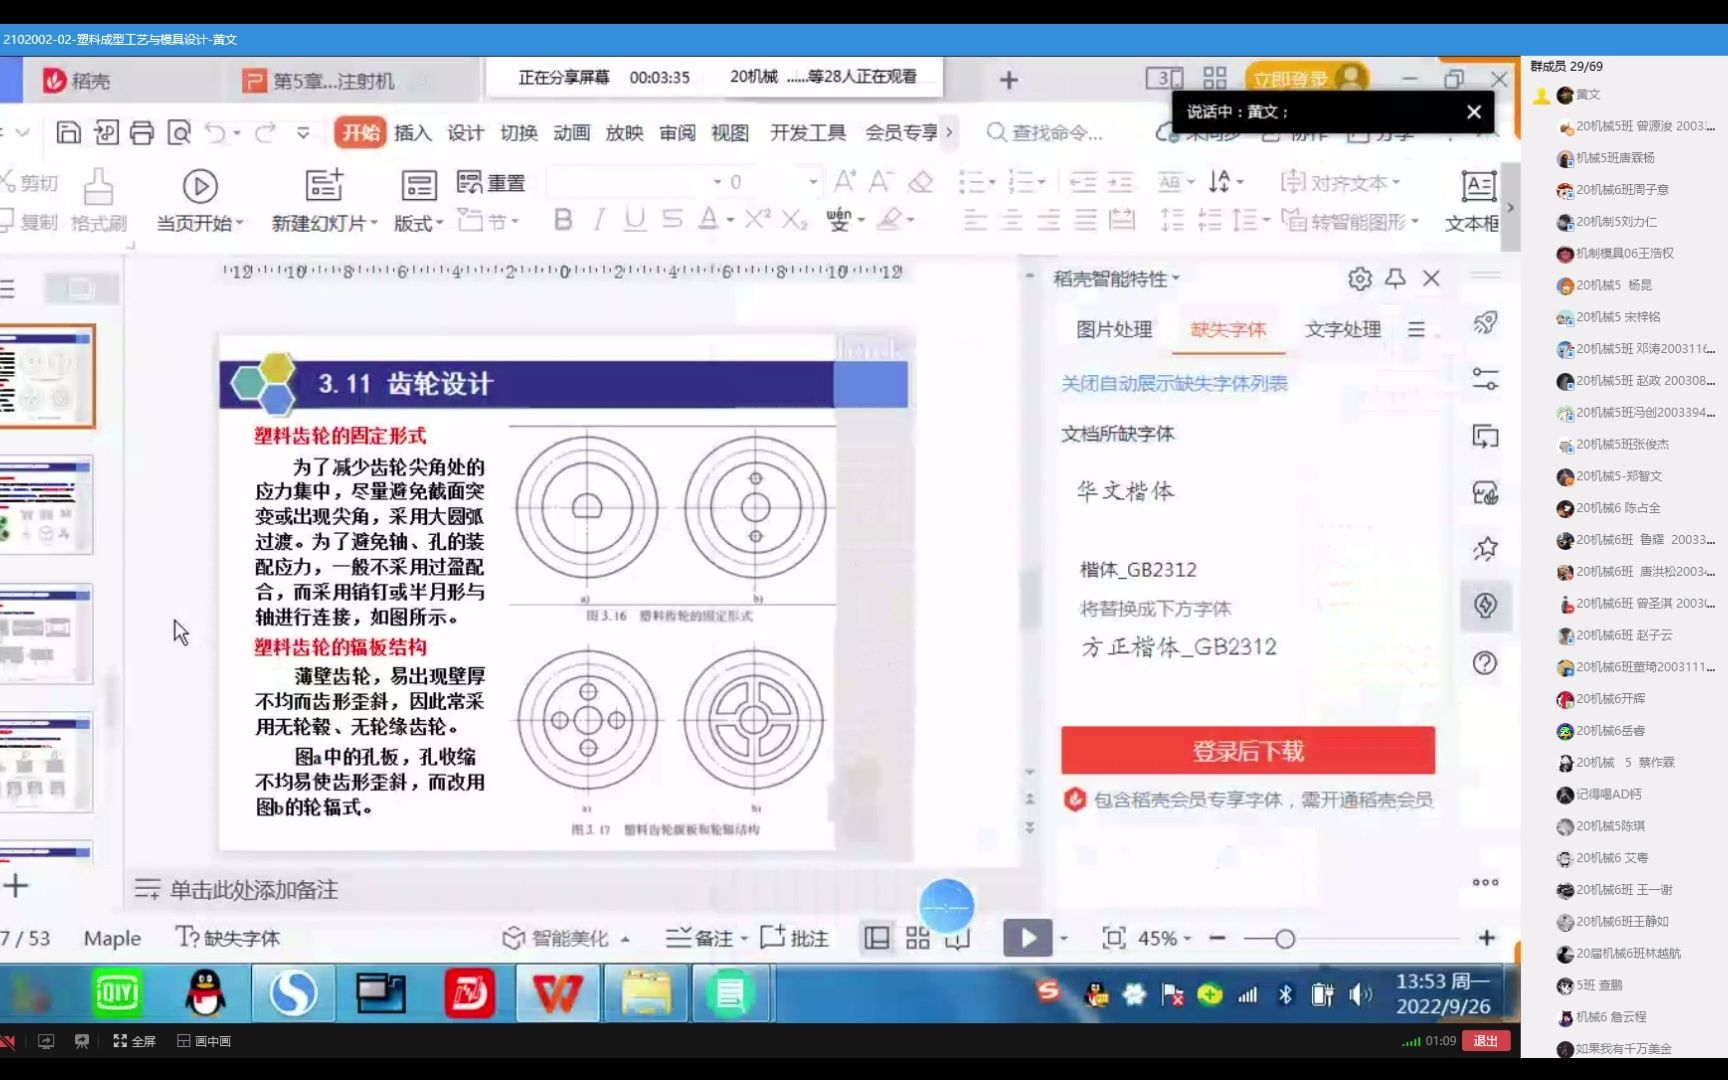1728x1080 pixels.
Task: Open the font color dropdown arrow
Action: click(x=730, y=221)
